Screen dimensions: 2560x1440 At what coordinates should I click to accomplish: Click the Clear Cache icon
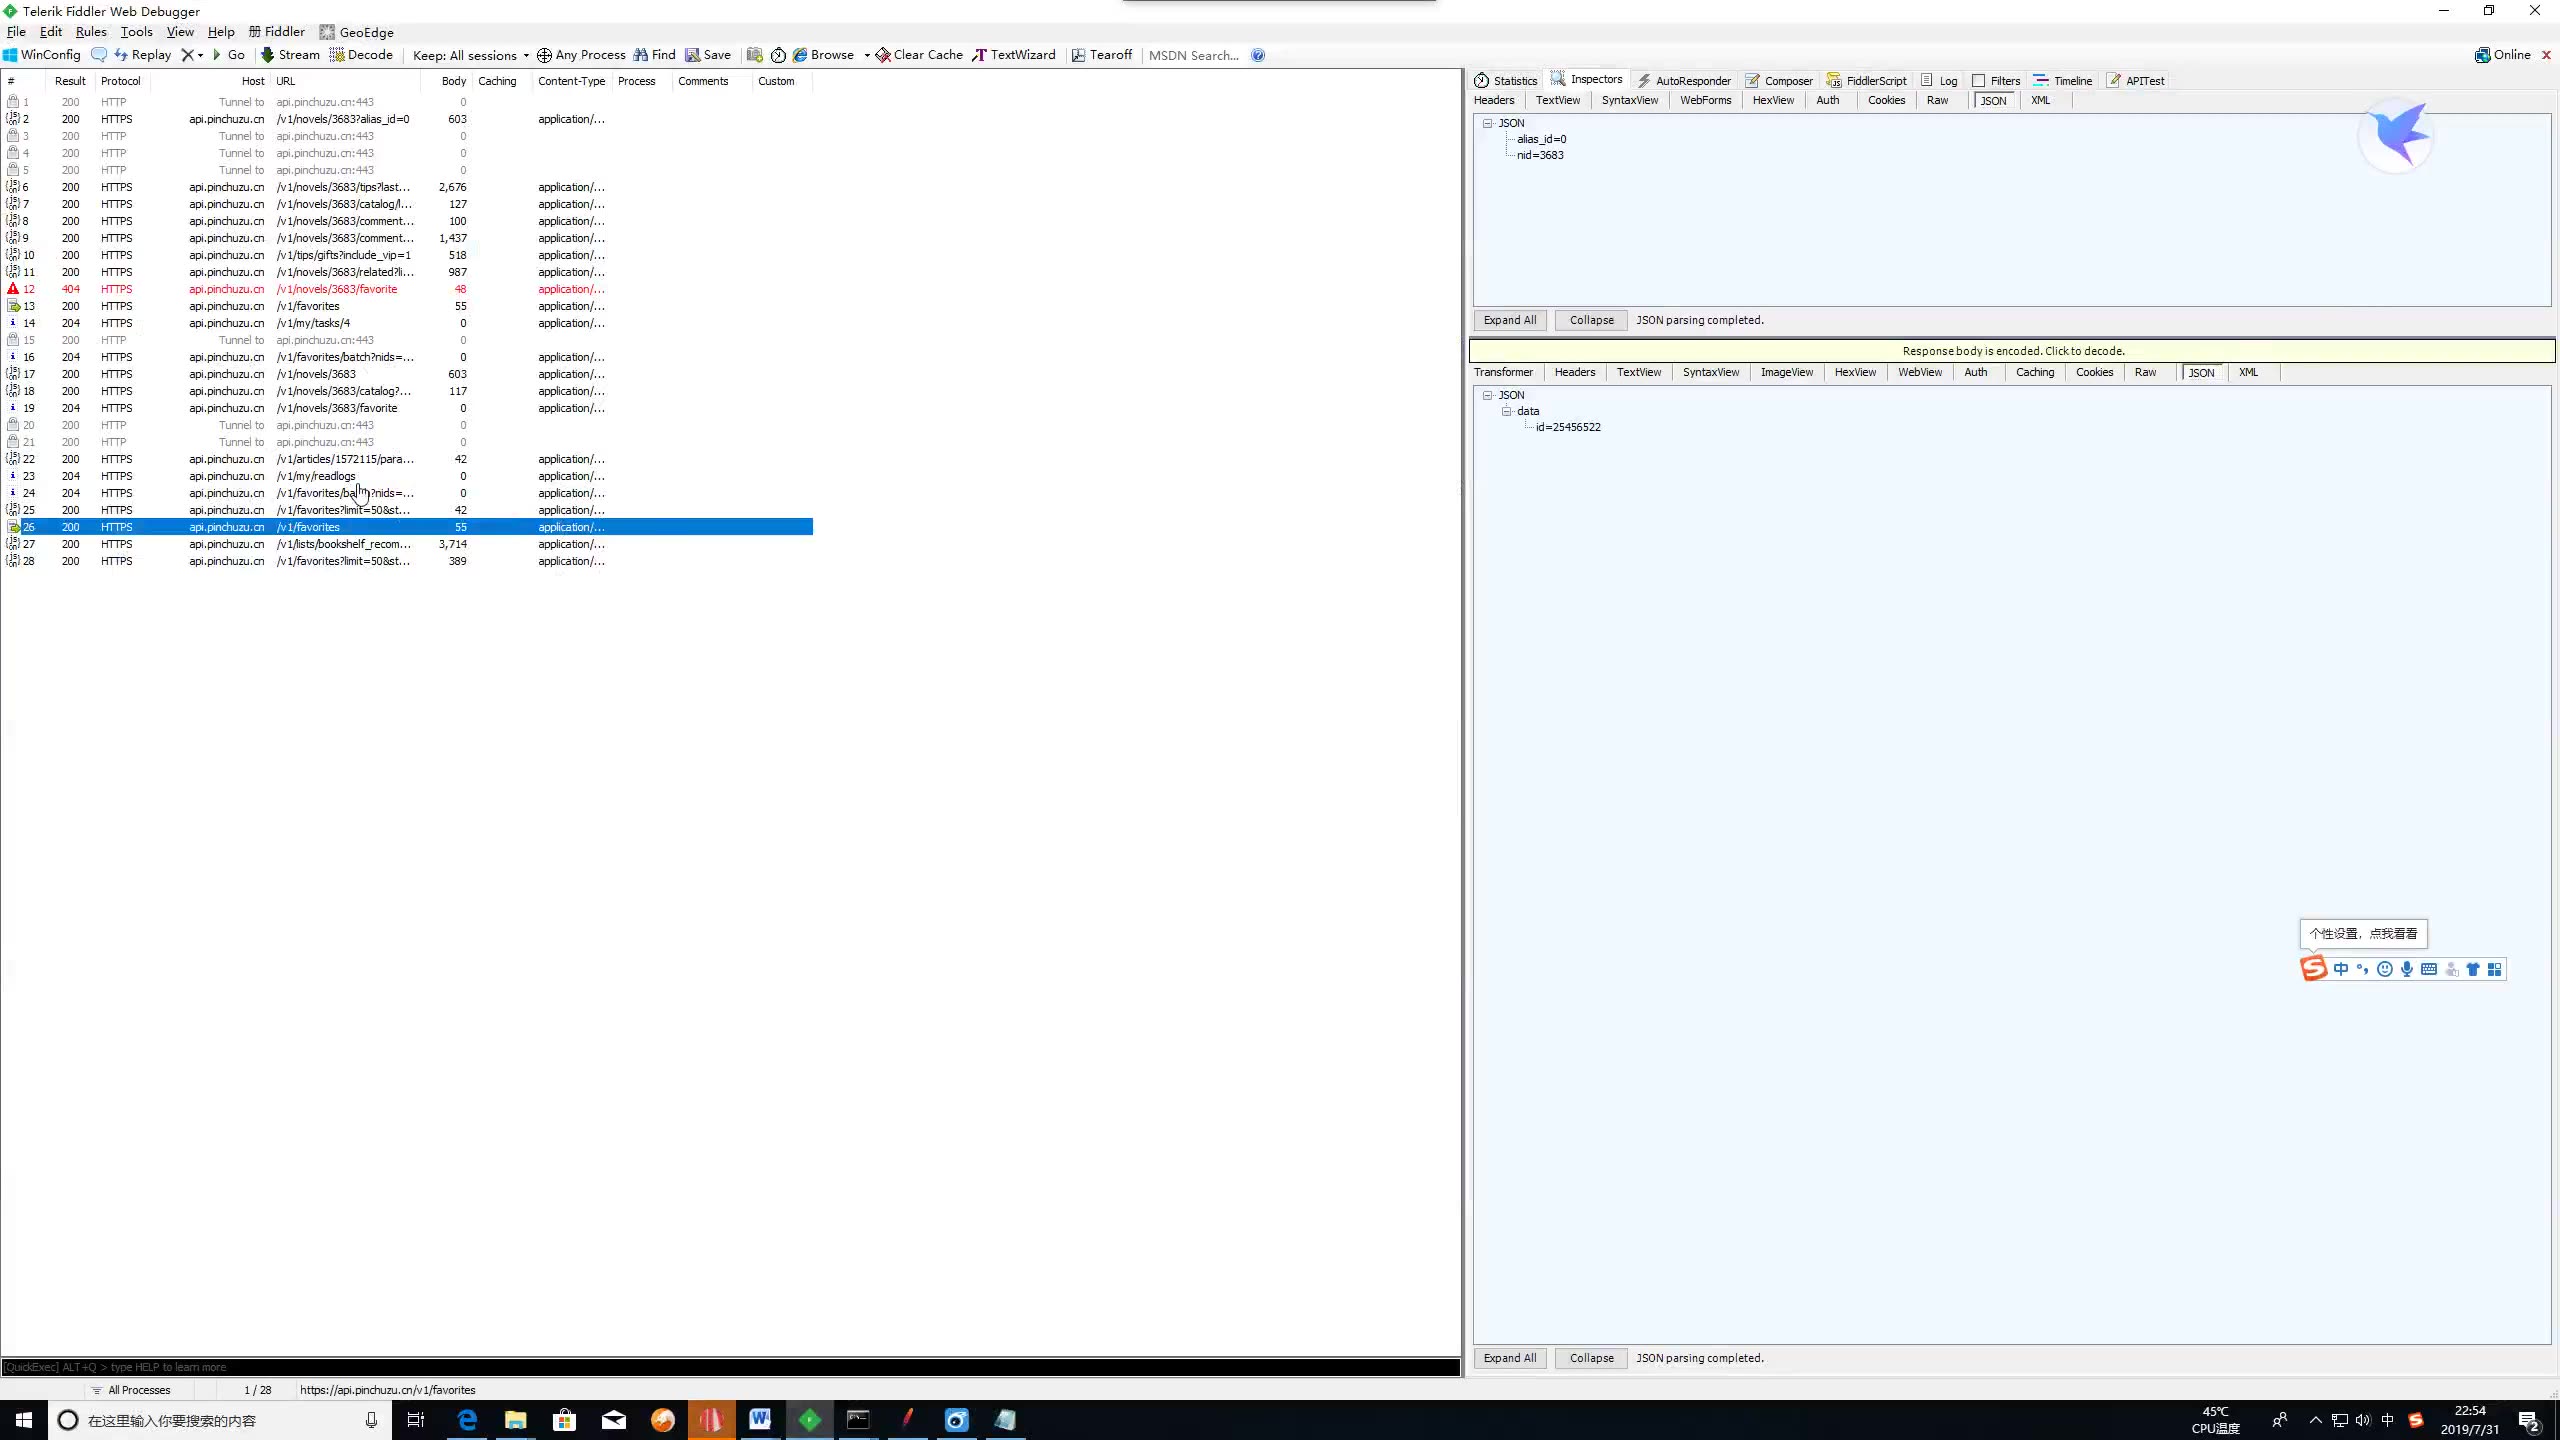(x=883, y=55)
